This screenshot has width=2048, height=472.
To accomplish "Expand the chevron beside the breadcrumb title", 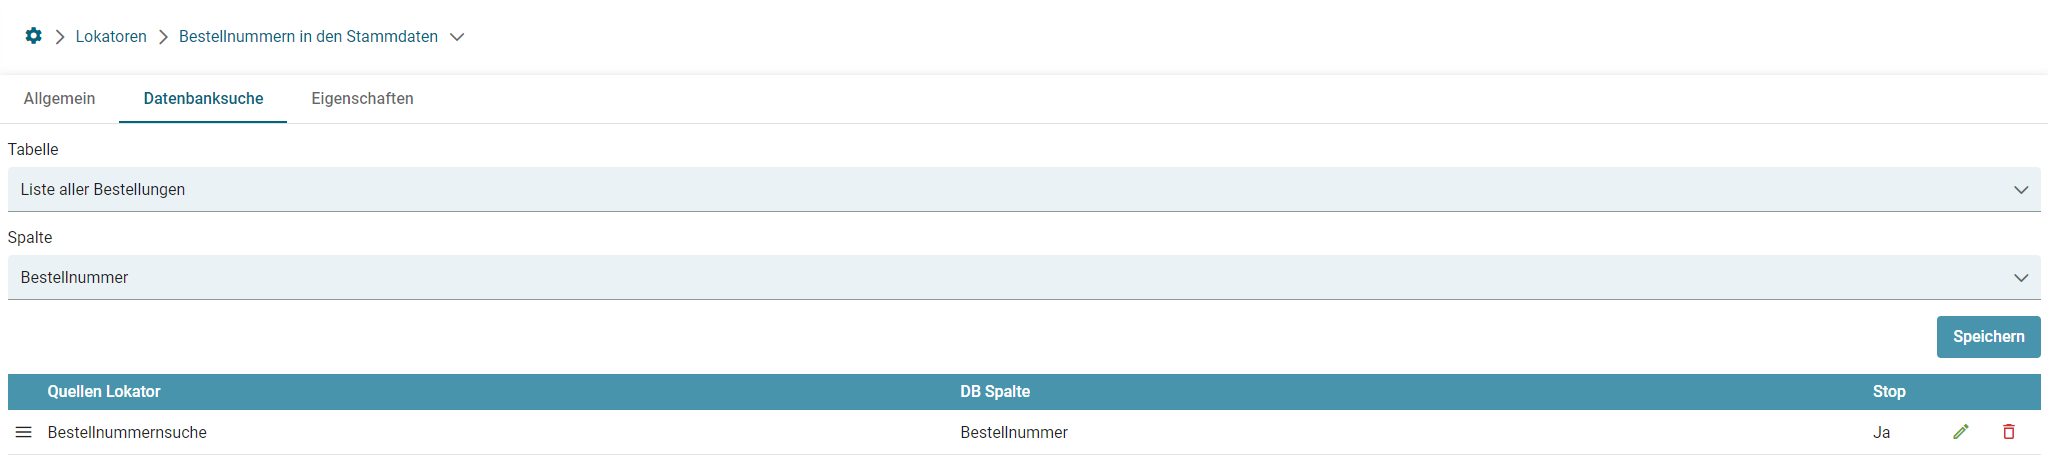I will pyautogui.click(x=457, y=37).
